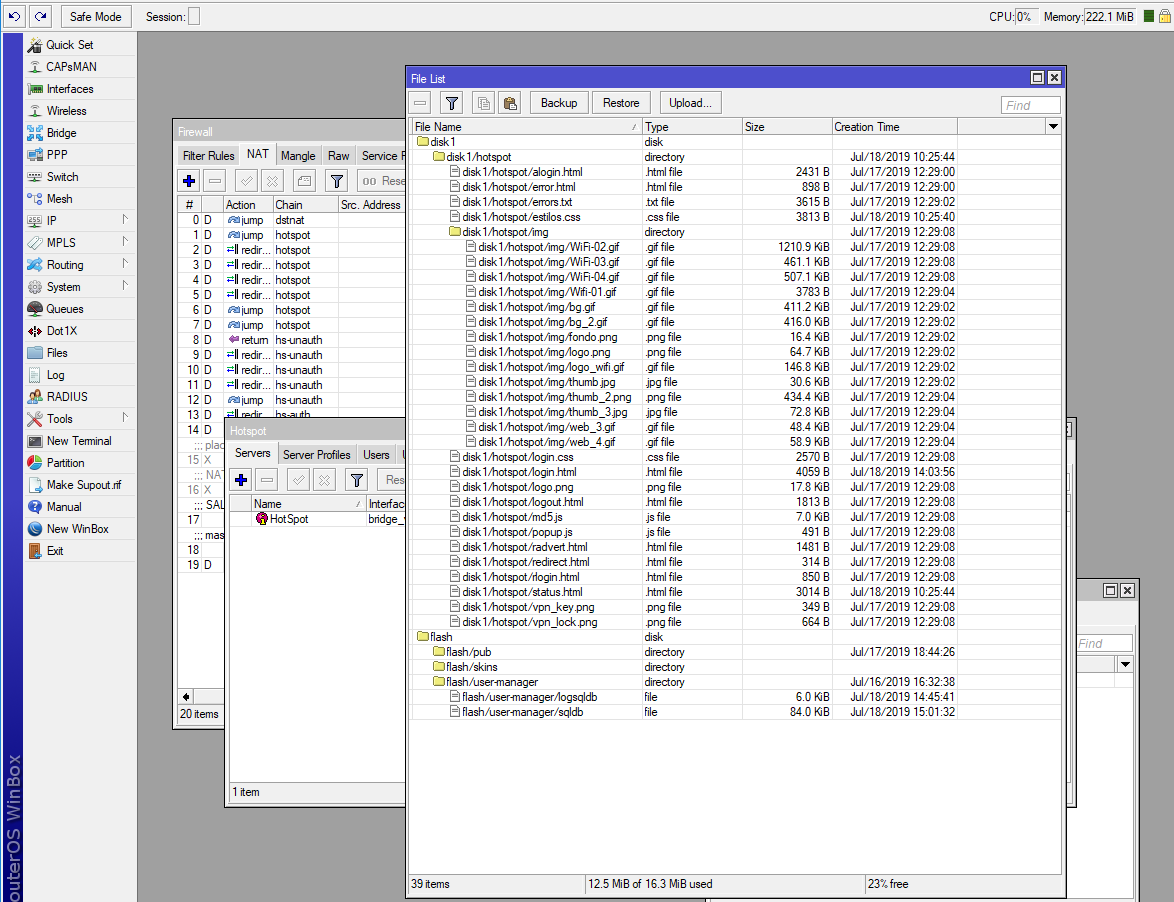Open filter funnel on Hotspot Servers tab
This screenshot has width=1174, height=902.
tap(356, 480)
